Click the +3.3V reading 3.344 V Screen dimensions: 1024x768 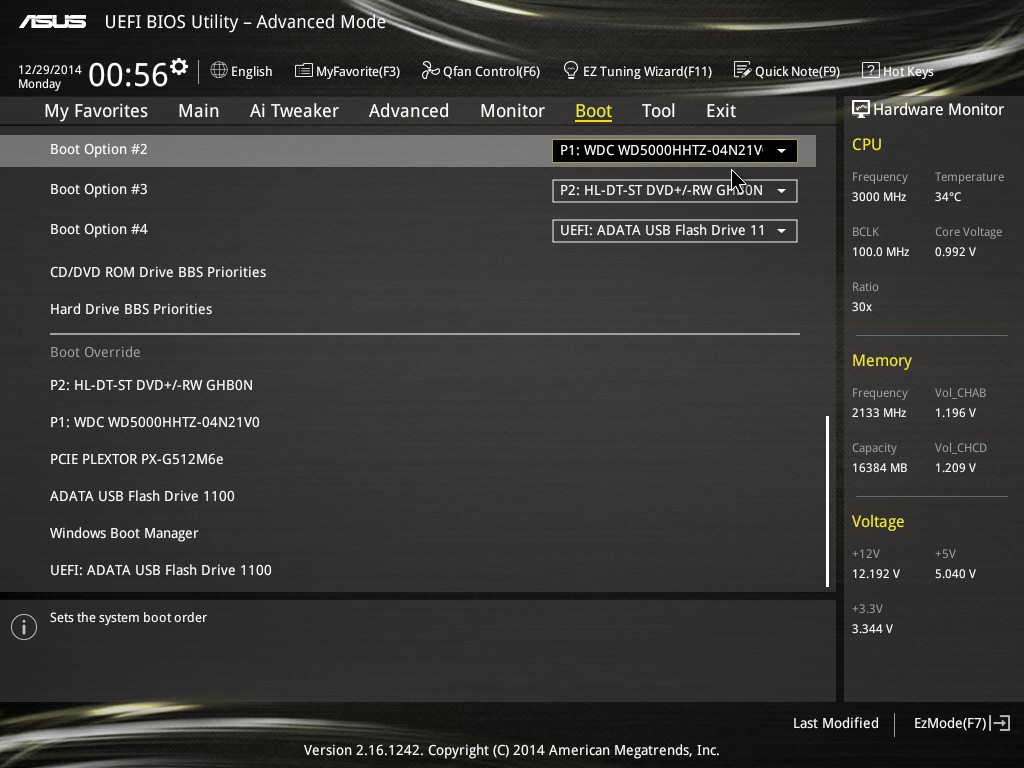872,629
